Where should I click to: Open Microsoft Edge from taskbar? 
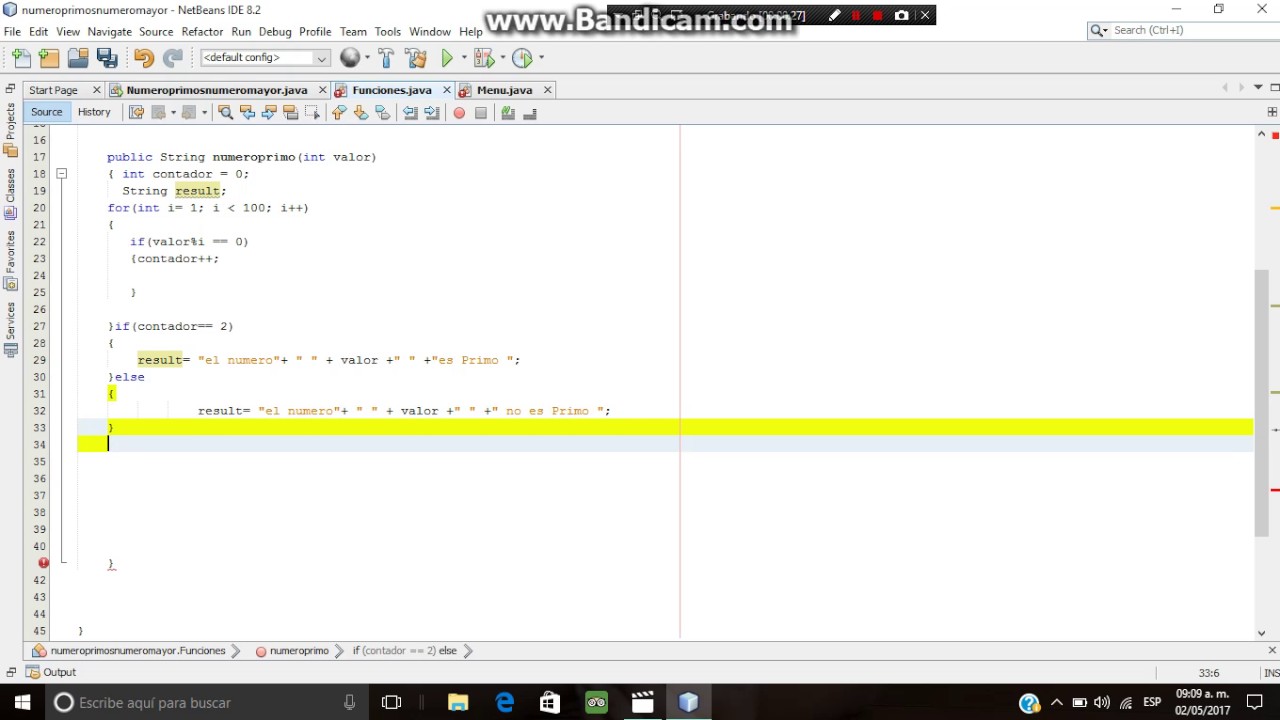click(x=505, y=702)
